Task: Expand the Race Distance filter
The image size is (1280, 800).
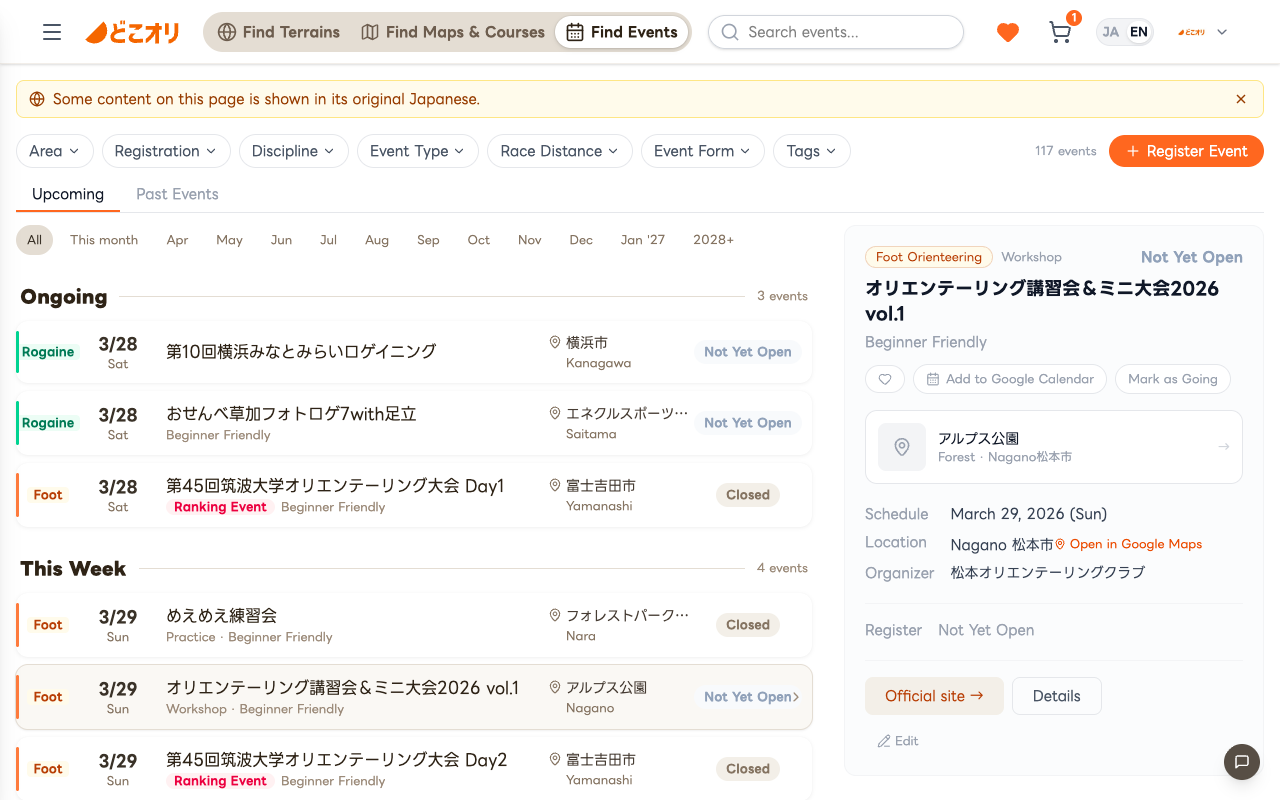Action: pyautogui.click(x=559, y=151)
